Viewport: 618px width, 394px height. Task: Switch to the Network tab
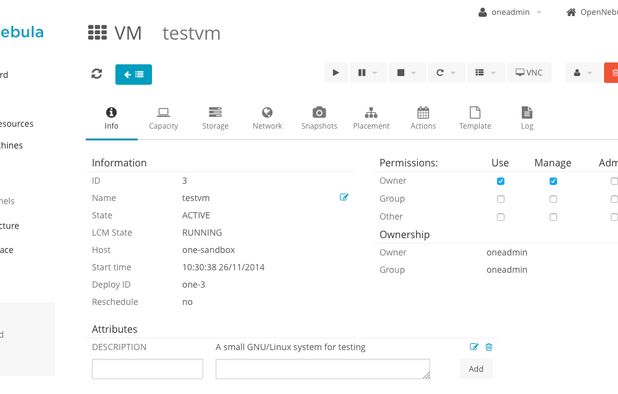(x=267, y=118)
